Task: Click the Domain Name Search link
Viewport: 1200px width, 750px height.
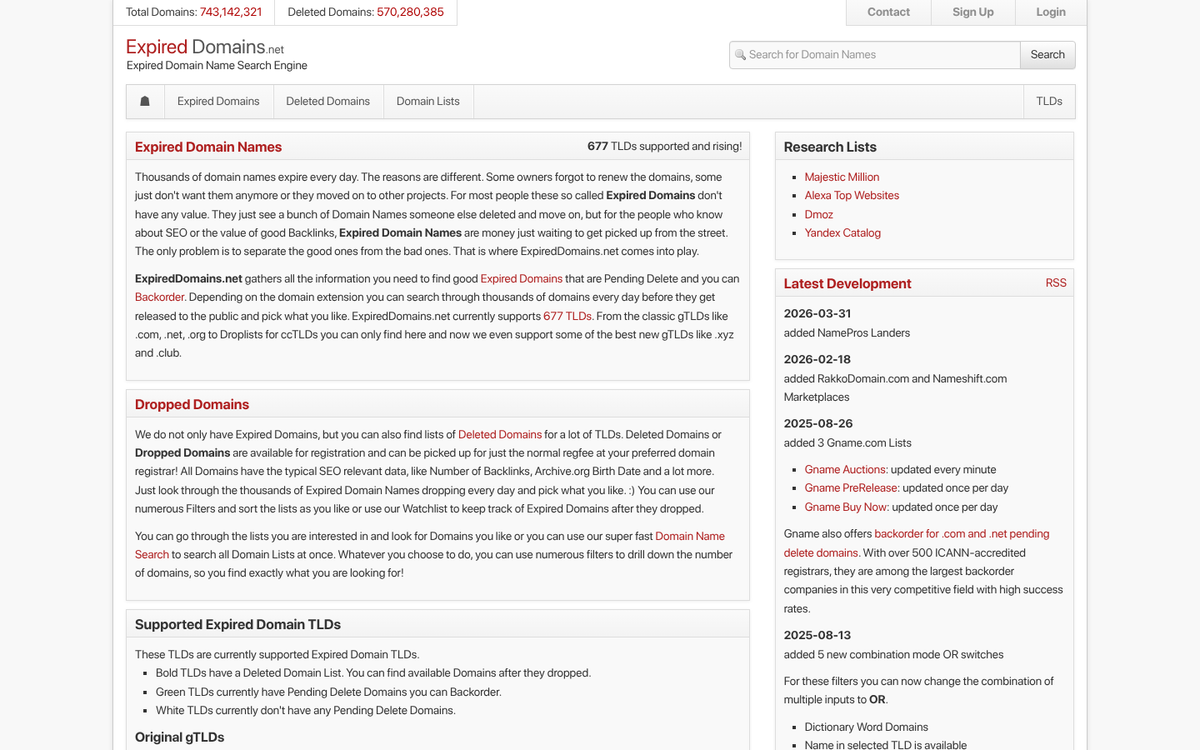Action: pyautogui.click(x=689, y=535)
